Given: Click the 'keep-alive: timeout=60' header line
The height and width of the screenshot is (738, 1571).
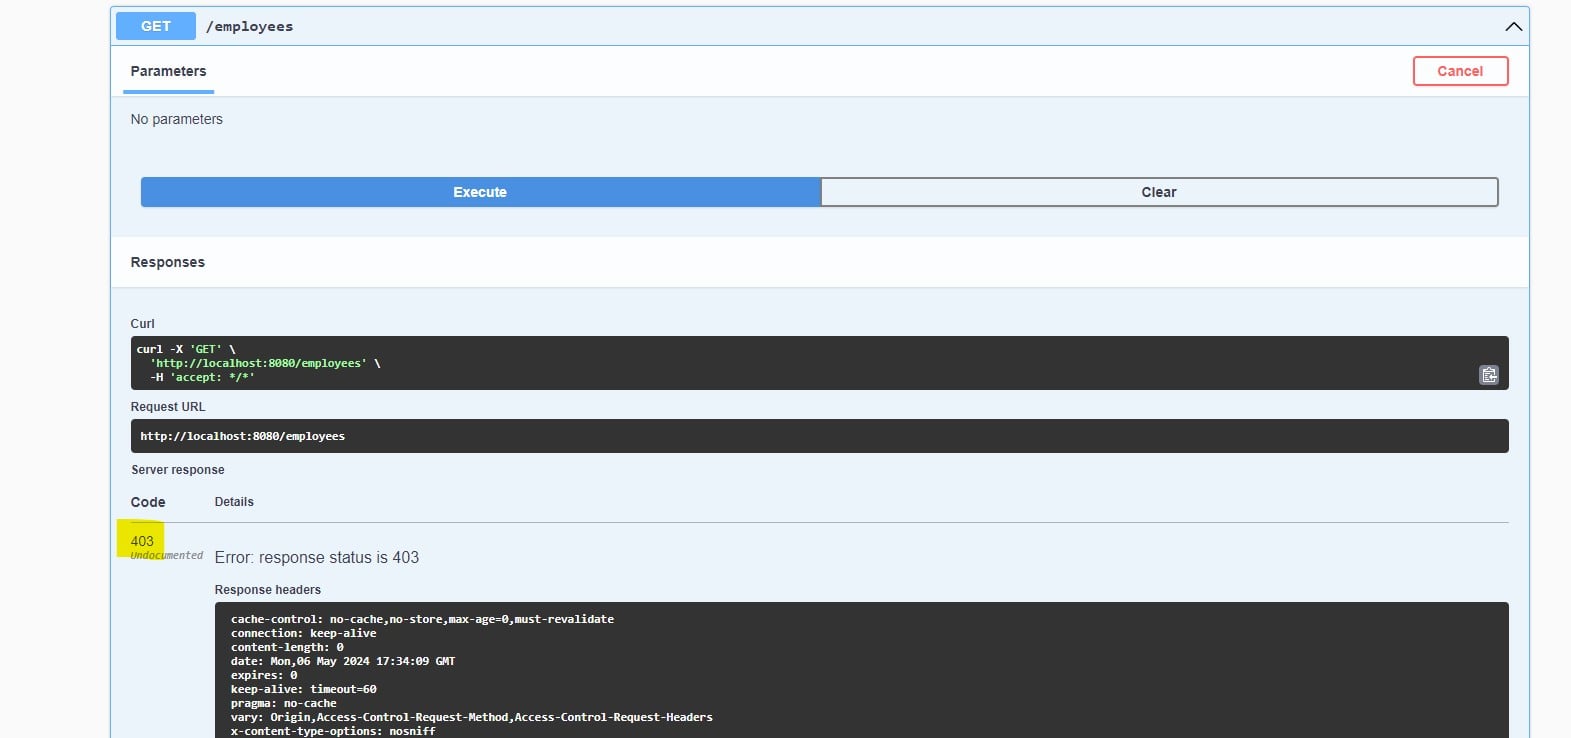Looking at the screenshot, I should tap(304, 689).
